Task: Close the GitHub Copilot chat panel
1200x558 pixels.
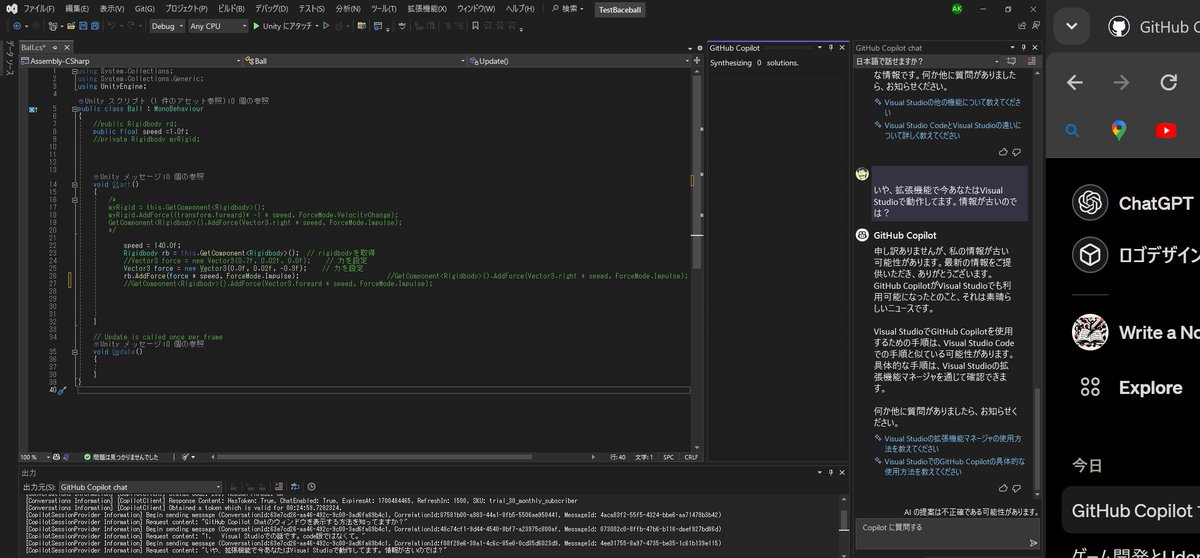Action: (x=1036, y=48)
